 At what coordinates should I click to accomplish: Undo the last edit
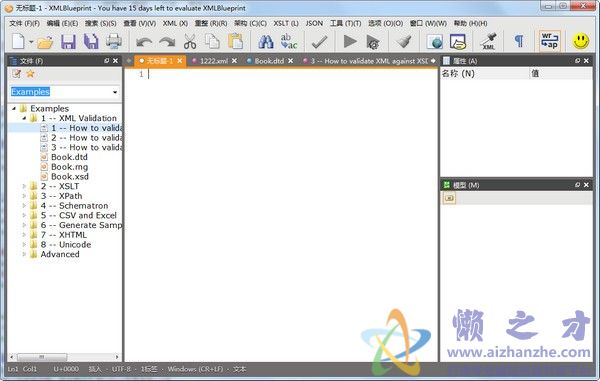[x=144, y=42]
